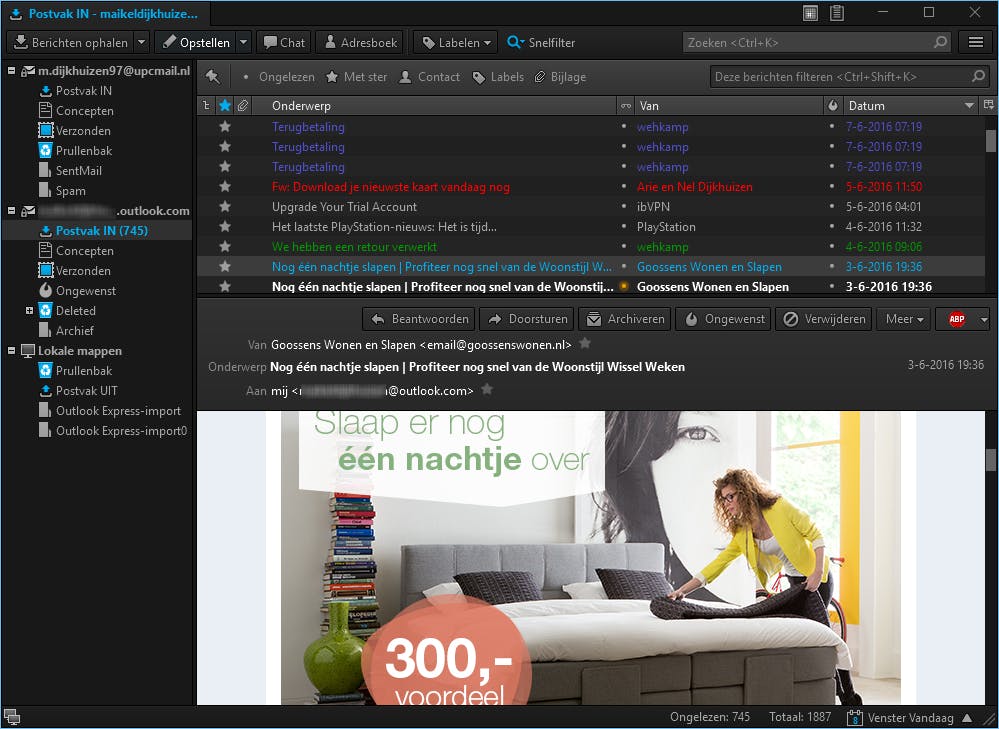Image resolution: width=999 pixels, height=729 pixels.
Task: Click Verwijderen to delete message
Action: [x=824, y=319]
